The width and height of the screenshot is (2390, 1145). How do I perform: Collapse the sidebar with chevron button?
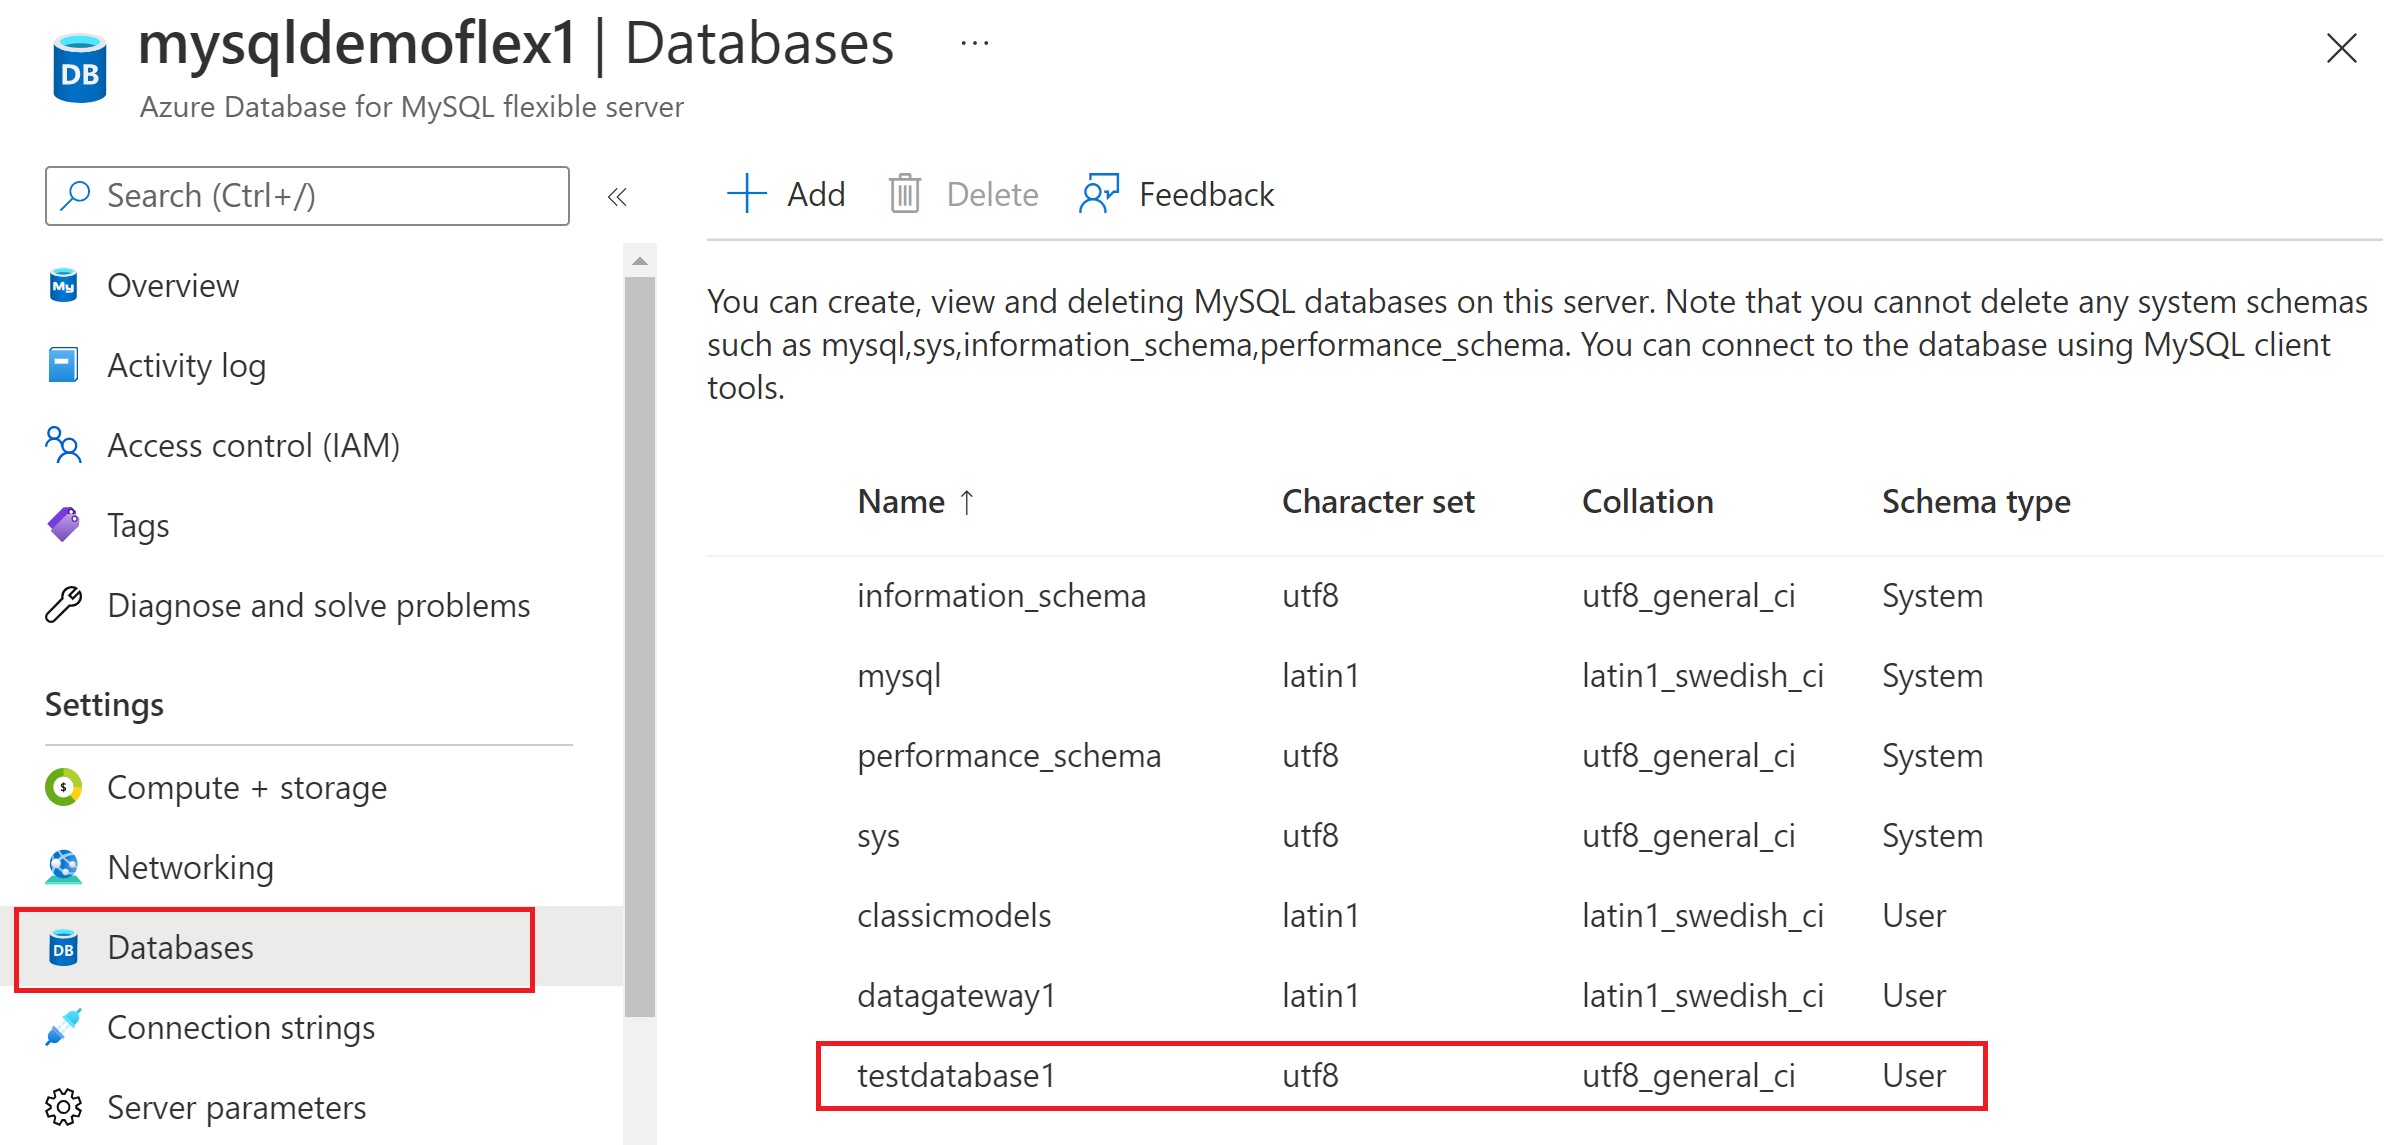(619, 195)
